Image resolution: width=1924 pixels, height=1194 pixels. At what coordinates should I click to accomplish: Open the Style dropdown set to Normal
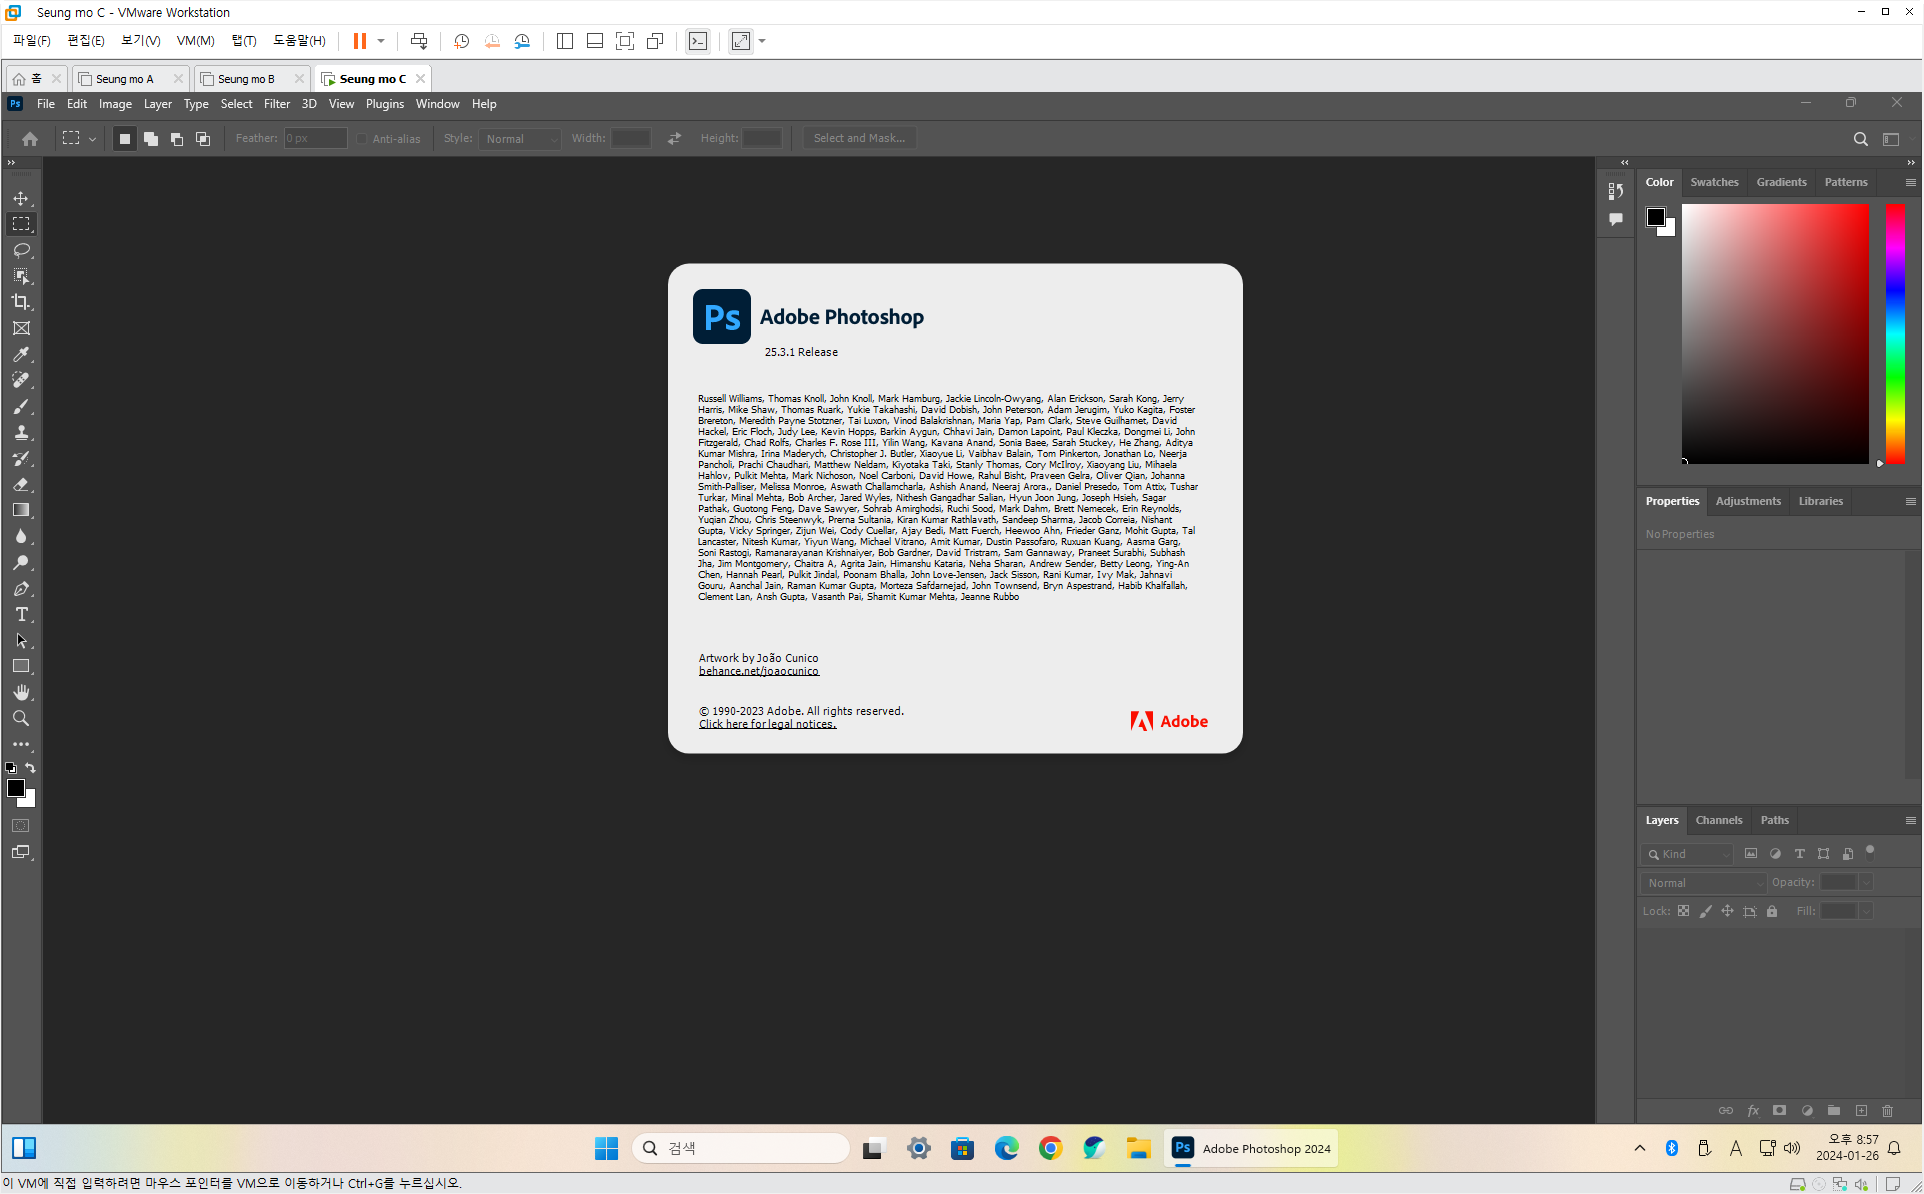coord(520,139)
